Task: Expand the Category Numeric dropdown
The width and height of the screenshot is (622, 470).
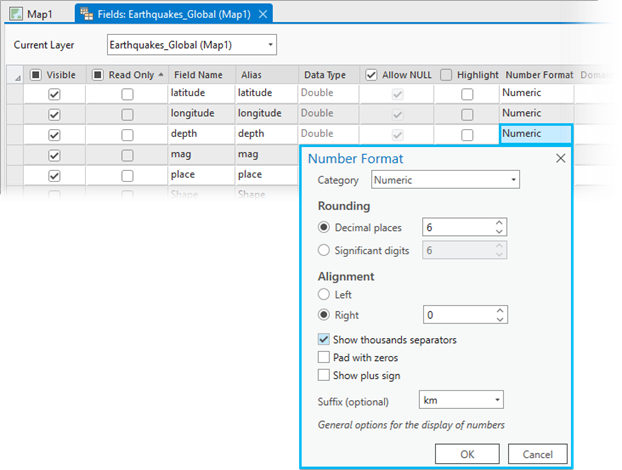Action: (445, 180)
